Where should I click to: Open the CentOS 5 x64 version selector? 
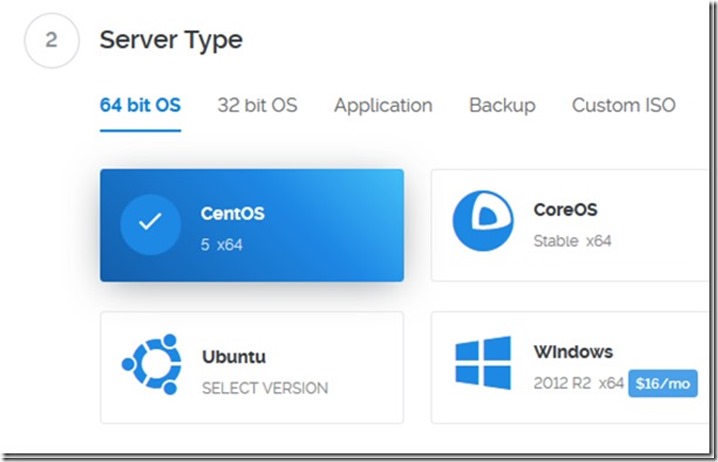point(221,243)
